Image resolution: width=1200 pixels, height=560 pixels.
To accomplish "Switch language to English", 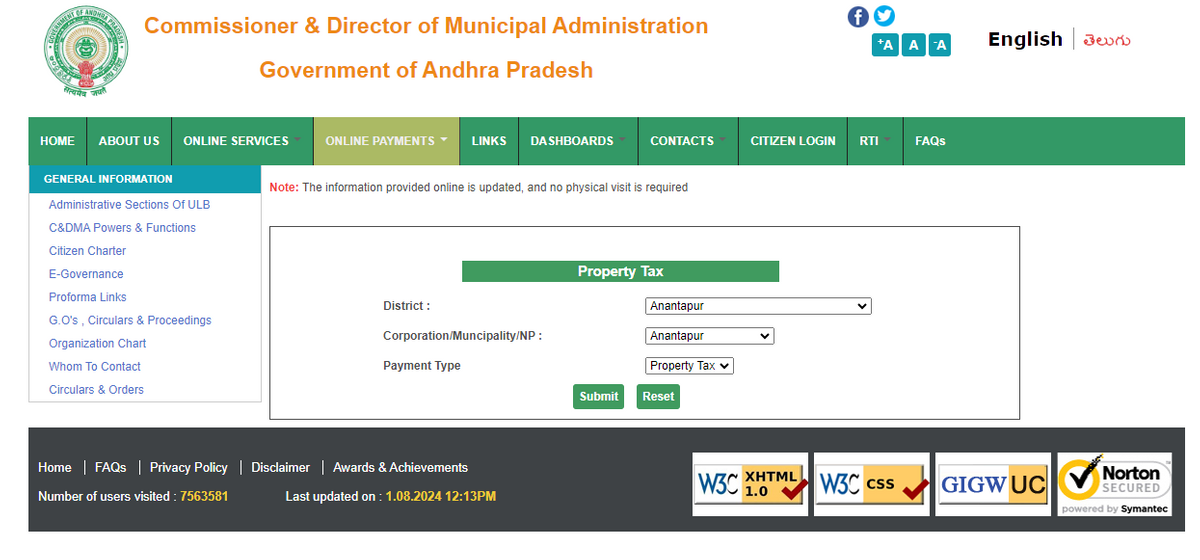I will (1025, 39).
